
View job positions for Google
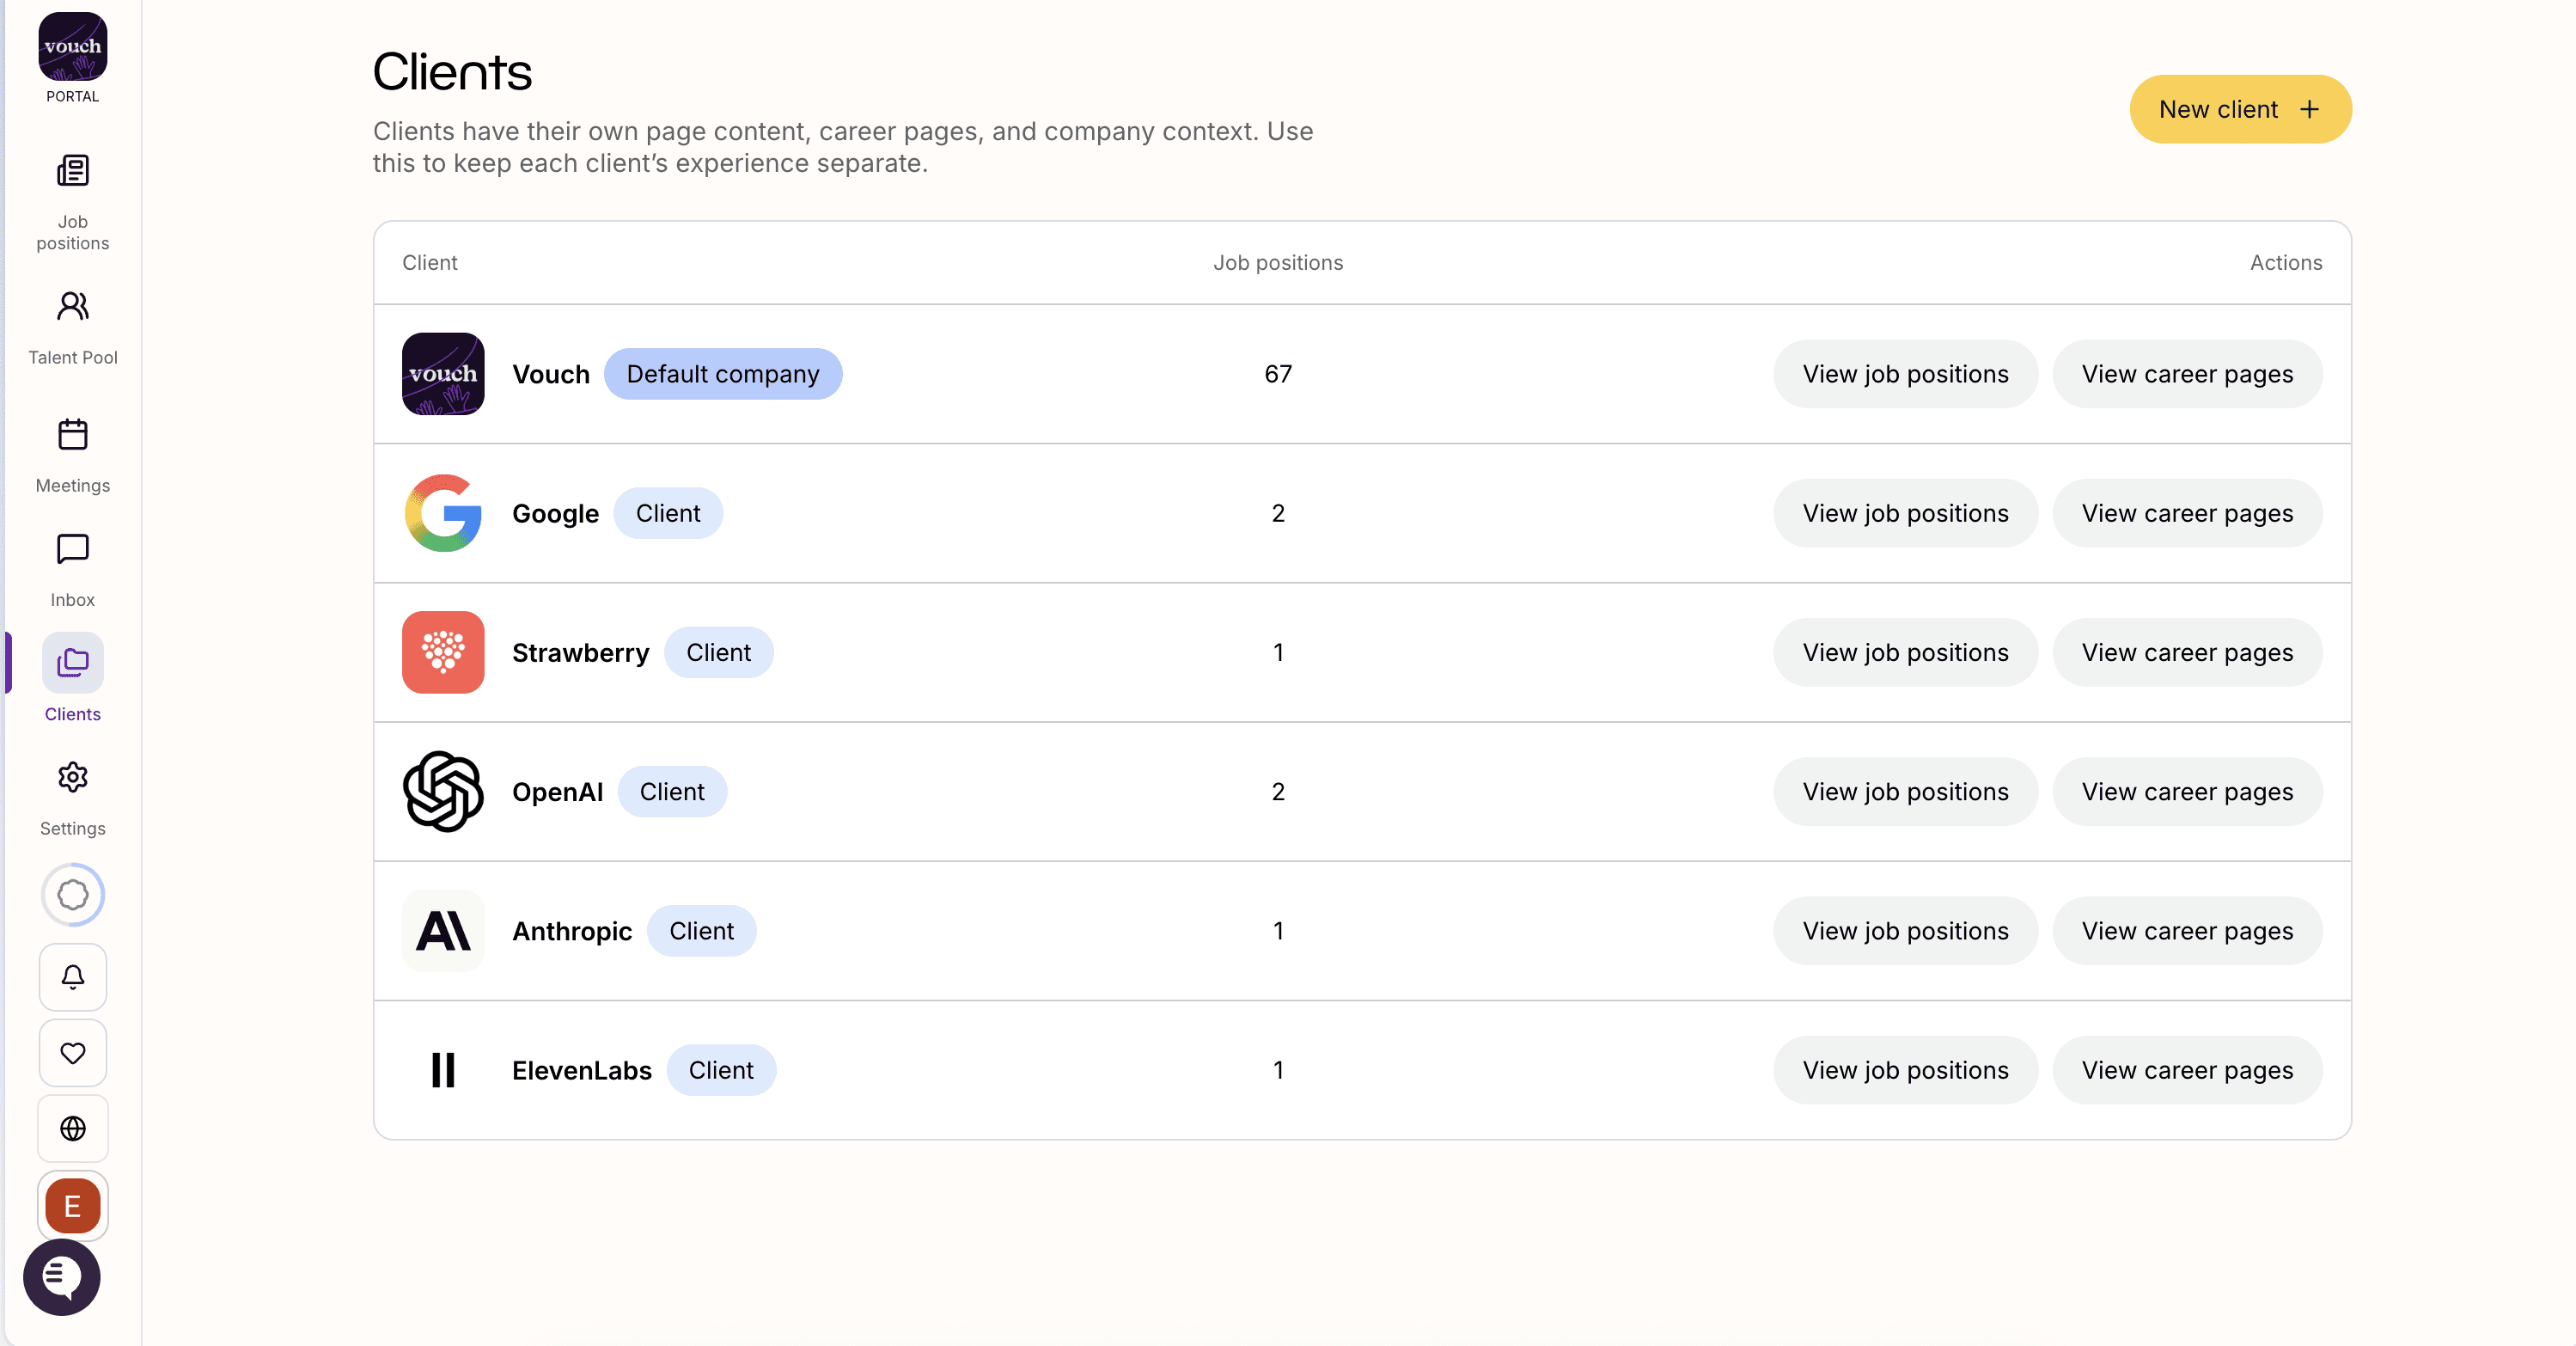pos(1904,513)
